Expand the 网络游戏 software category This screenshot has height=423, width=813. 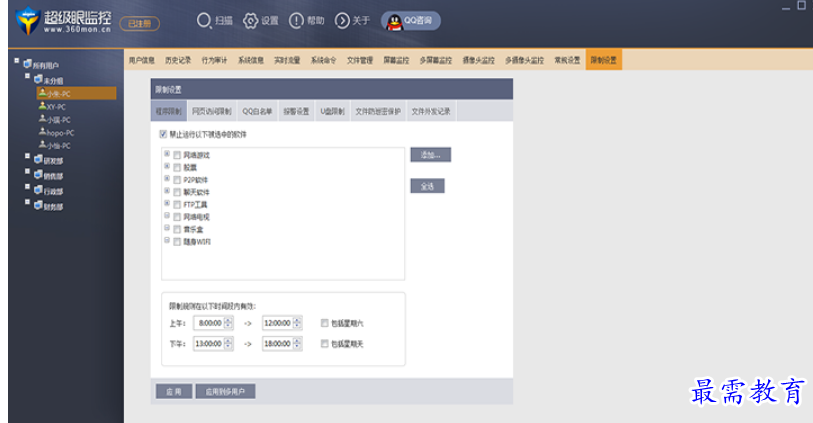(167, 153)
